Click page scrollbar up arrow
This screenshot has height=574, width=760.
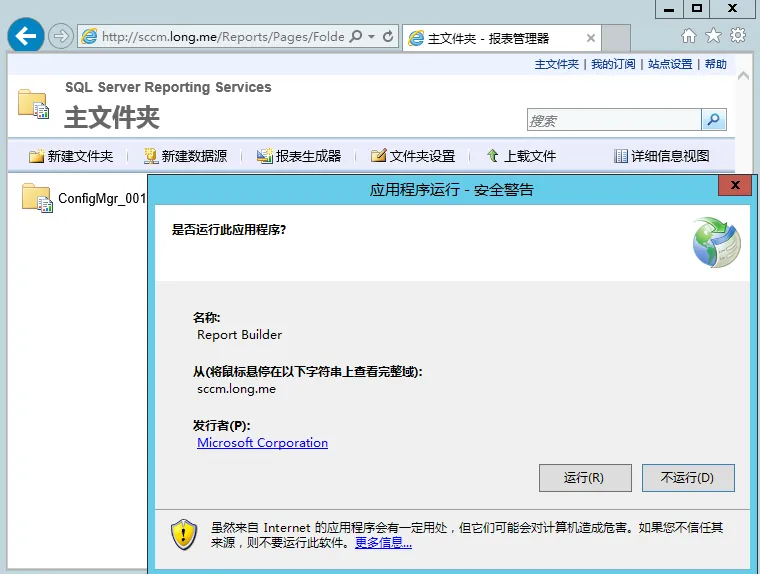(x=743, y=76)
